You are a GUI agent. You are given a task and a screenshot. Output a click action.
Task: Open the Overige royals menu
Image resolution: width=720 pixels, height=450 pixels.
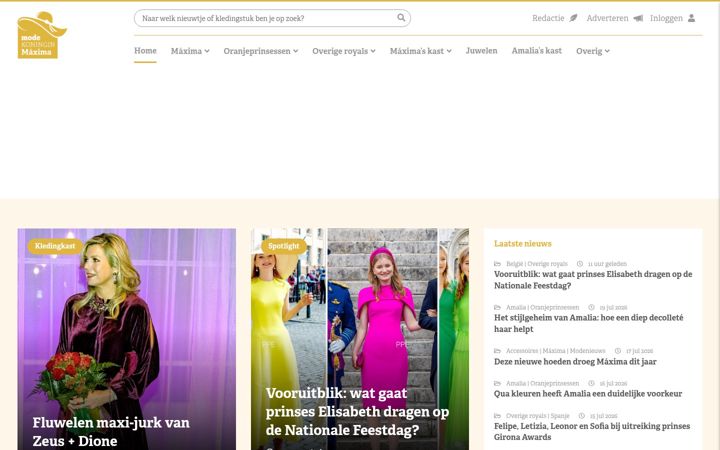(344, 51)
